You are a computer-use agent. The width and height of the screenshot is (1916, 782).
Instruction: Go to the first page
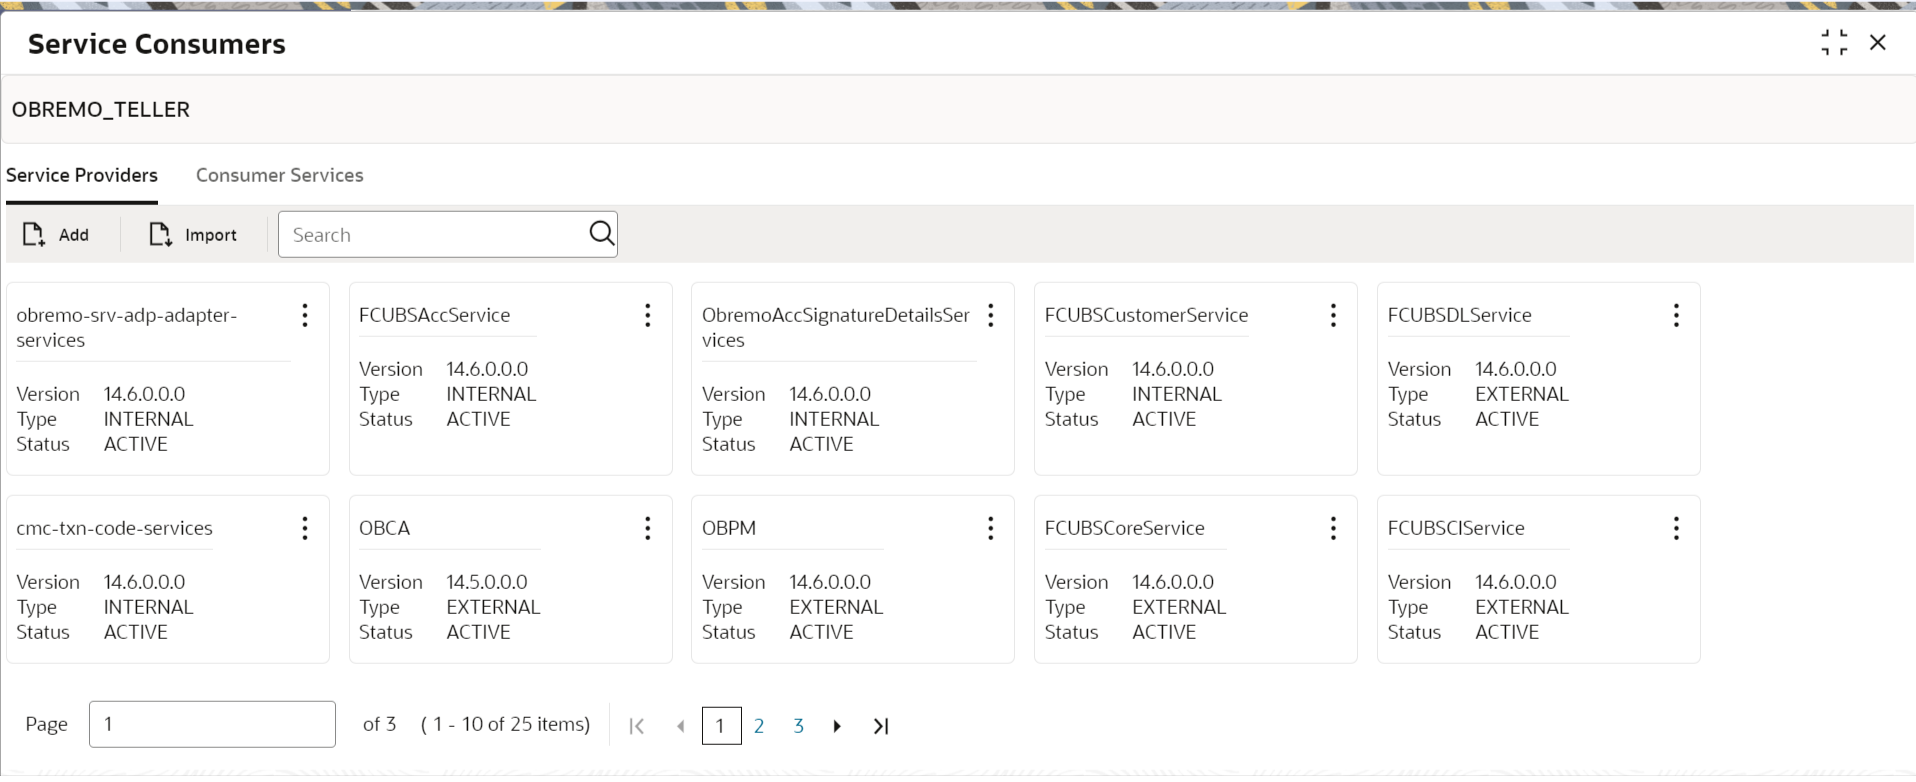pyautogui.click(x=637, y=726)
